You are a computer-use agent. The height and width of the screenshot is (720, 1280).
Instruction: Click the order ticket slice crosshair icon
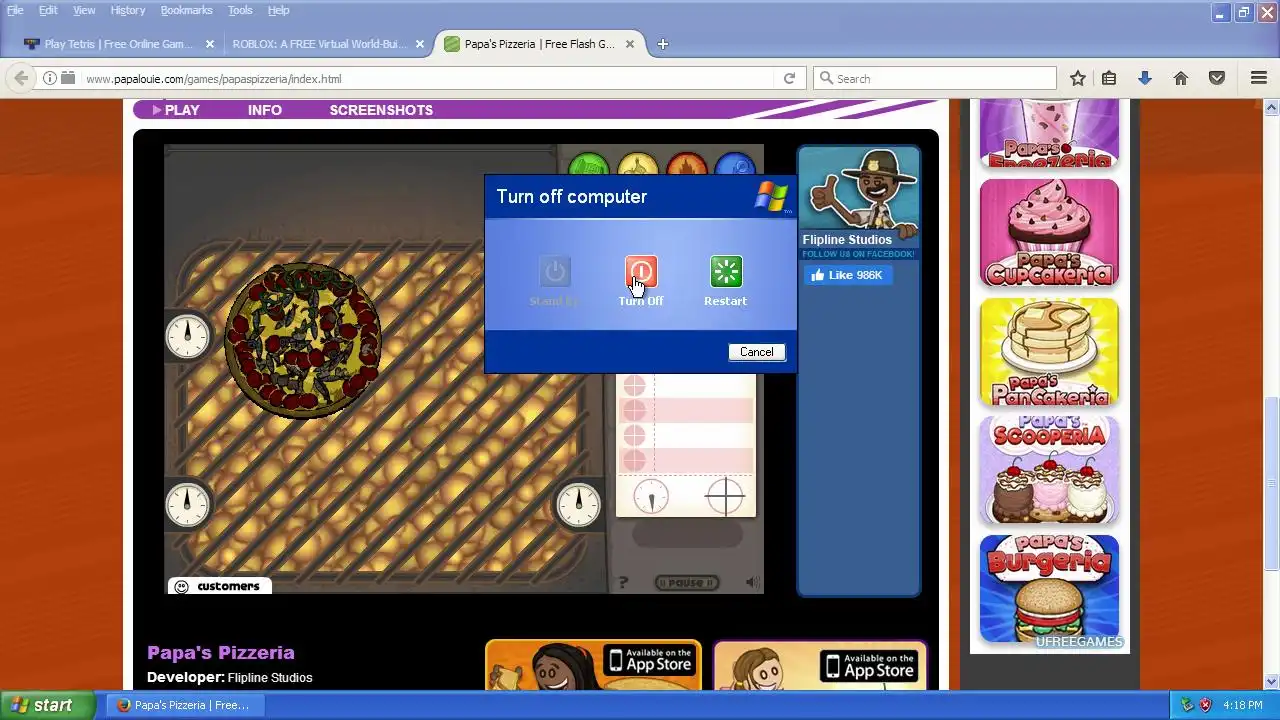[x=725, y=497]
